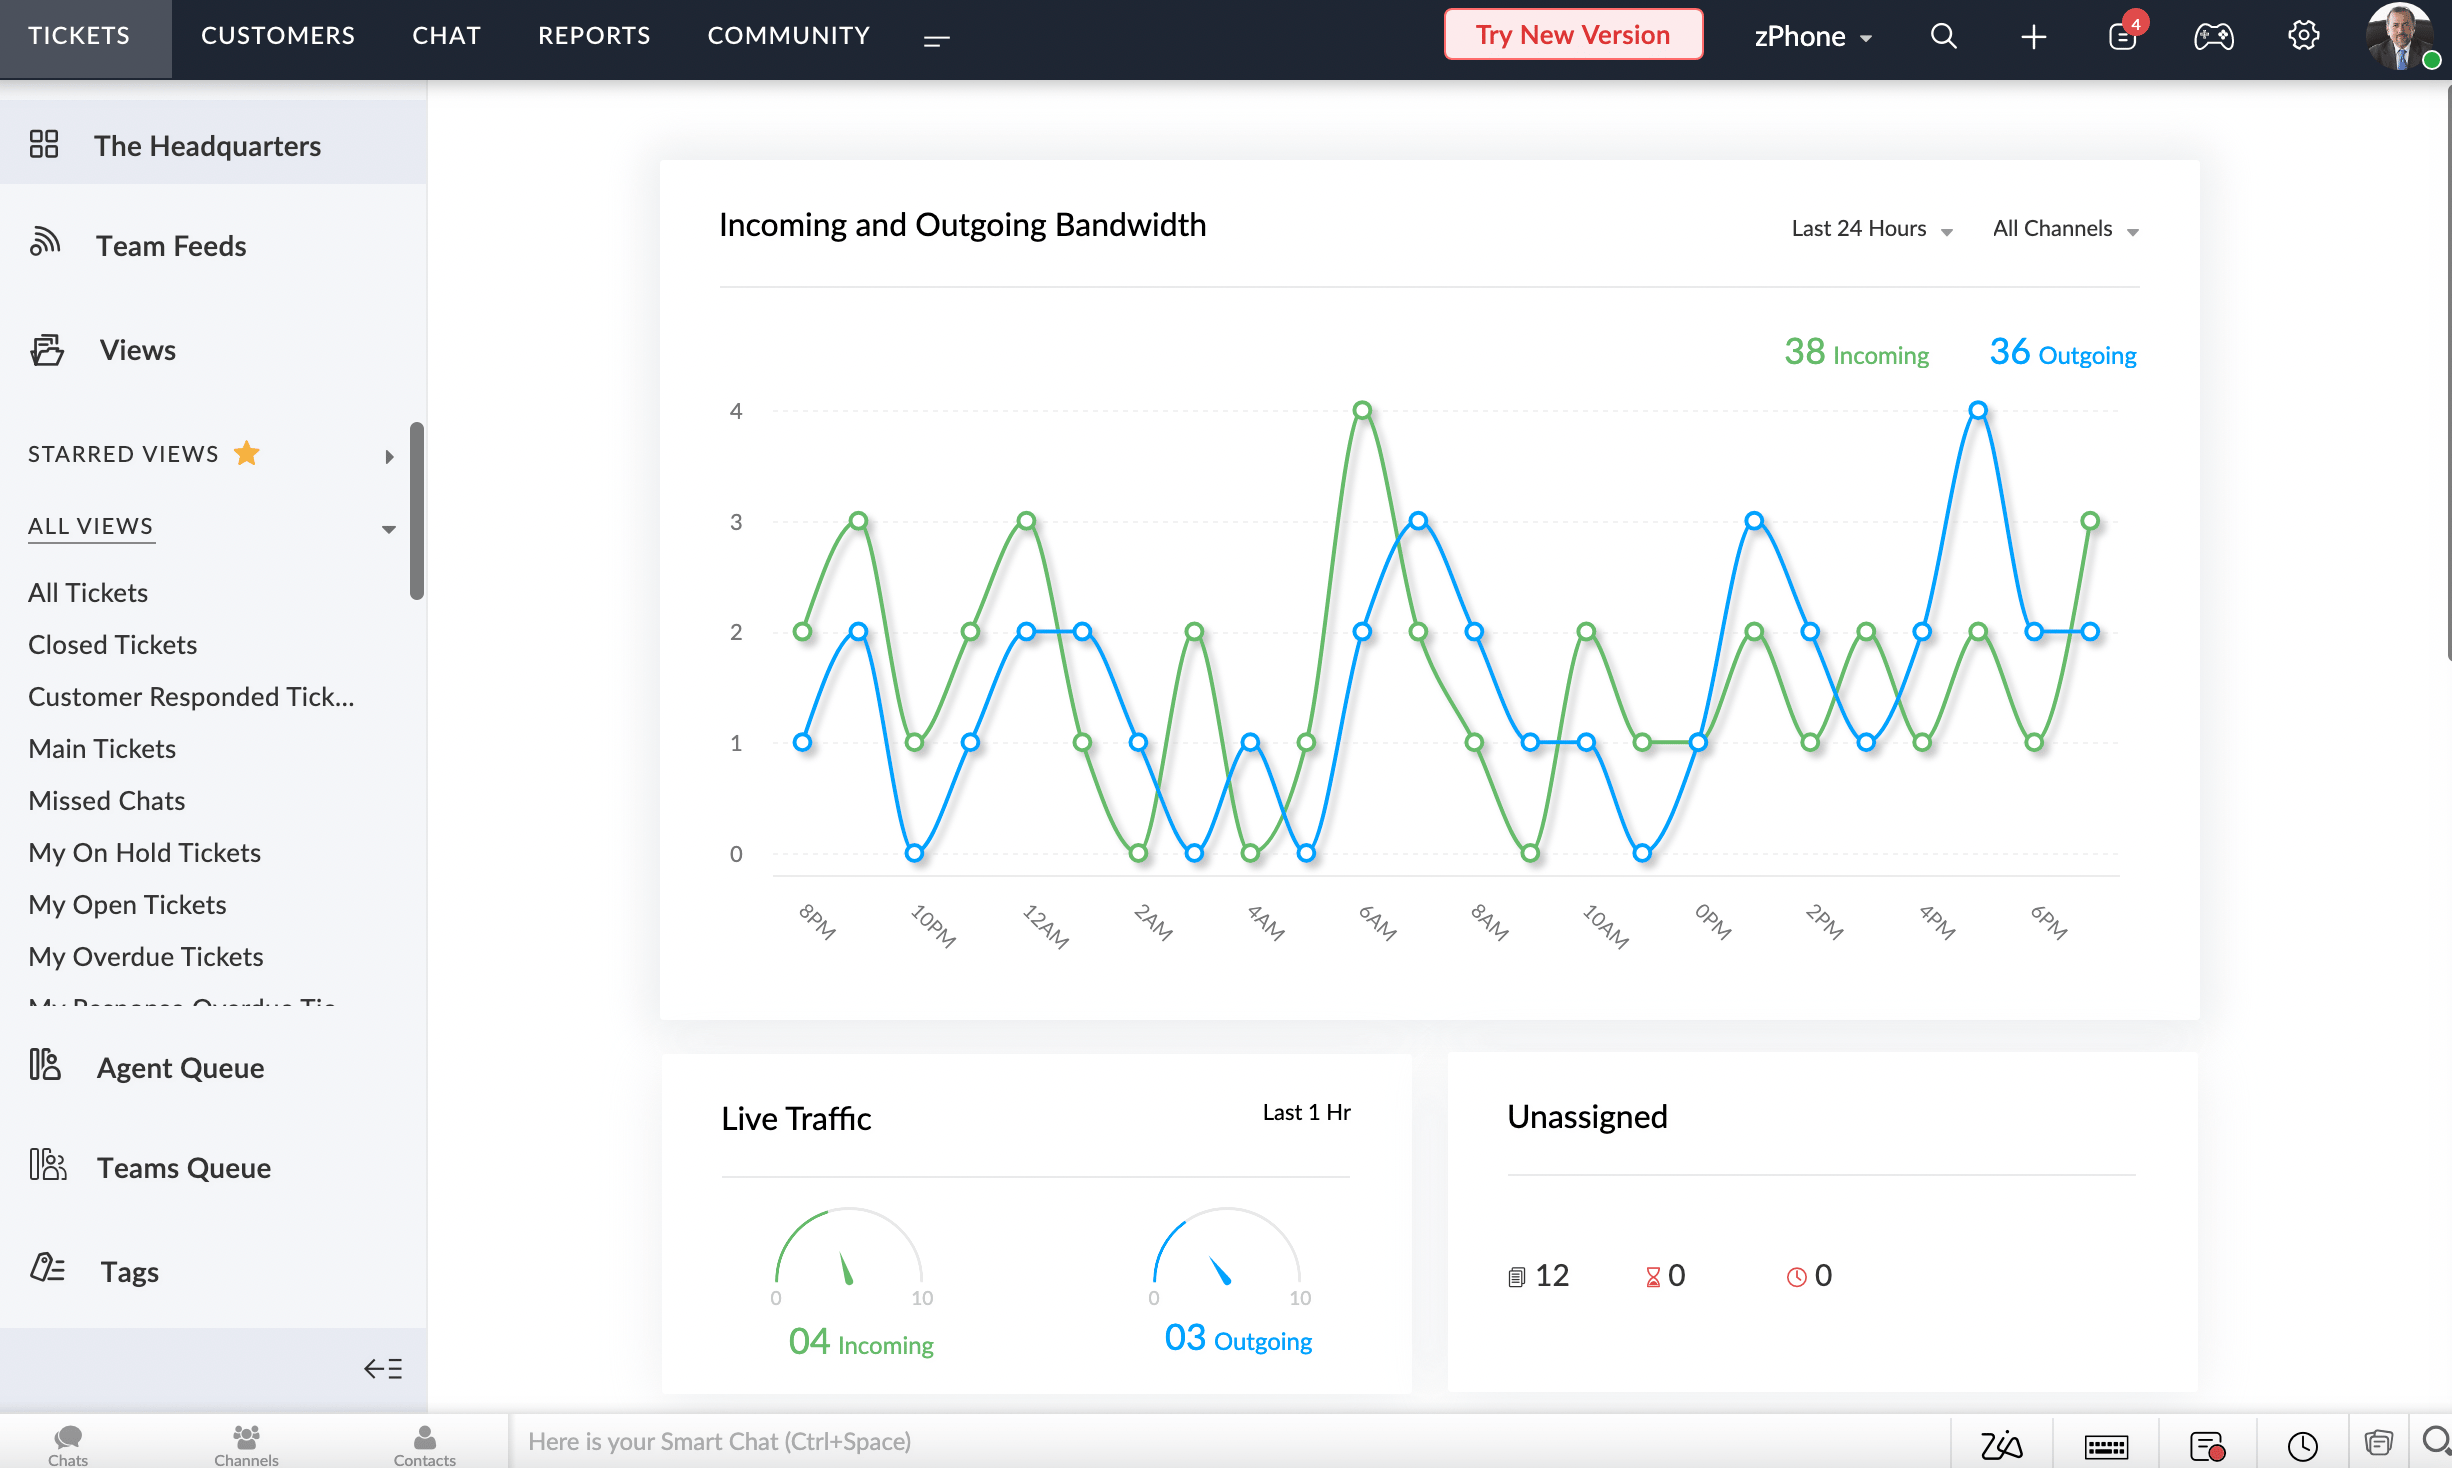Viewport: 2452px width, 1468px height.
Task: Open the more modules menu icon
Action: tap(936, 40)
